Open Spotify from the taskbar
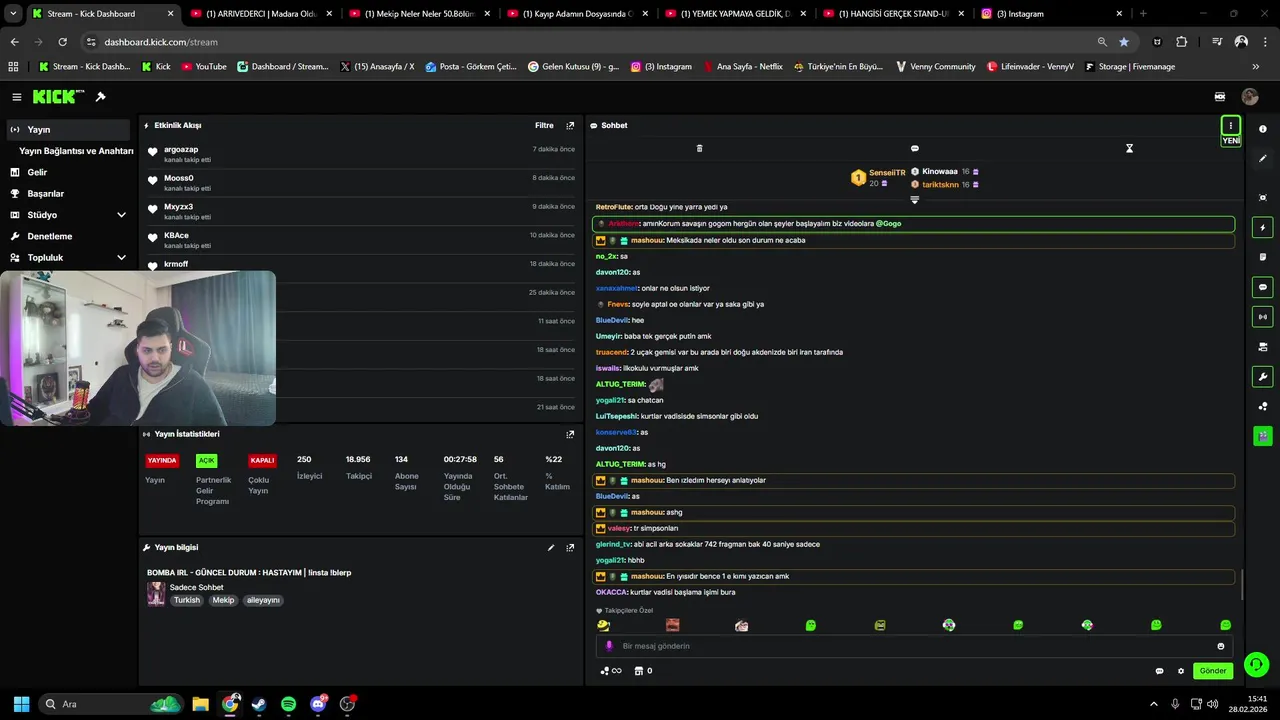Screen dimensions: 1280x720 coord(289,704)
